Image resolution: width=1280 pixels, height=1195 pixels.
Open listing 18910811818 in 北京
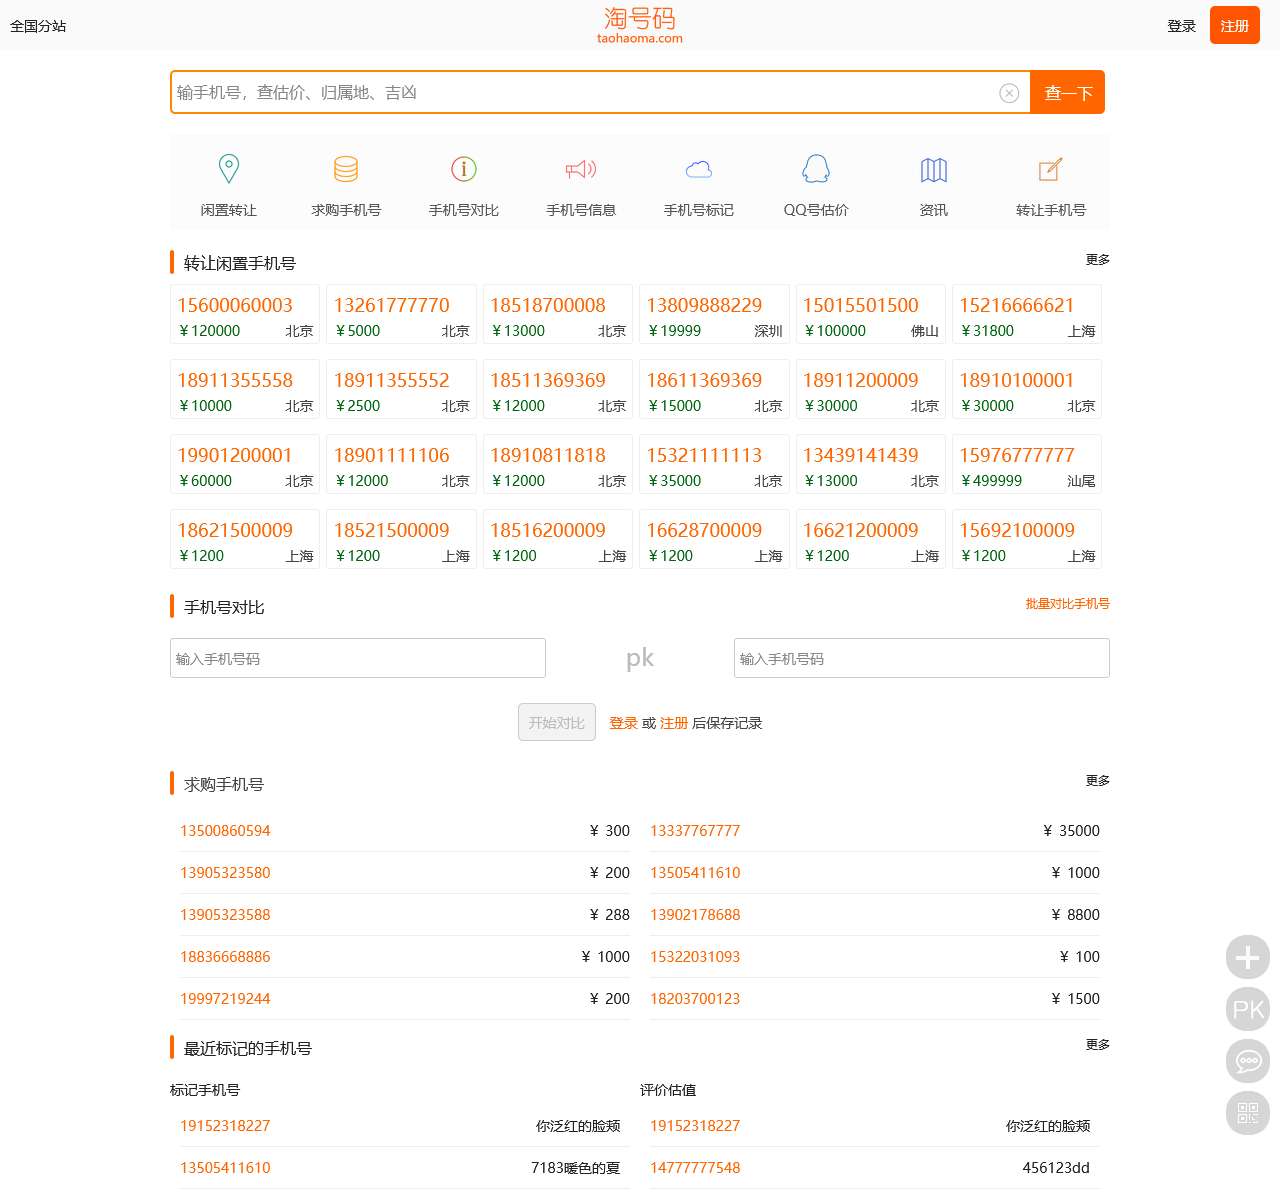pyautogui.click(x=558, y=465)
